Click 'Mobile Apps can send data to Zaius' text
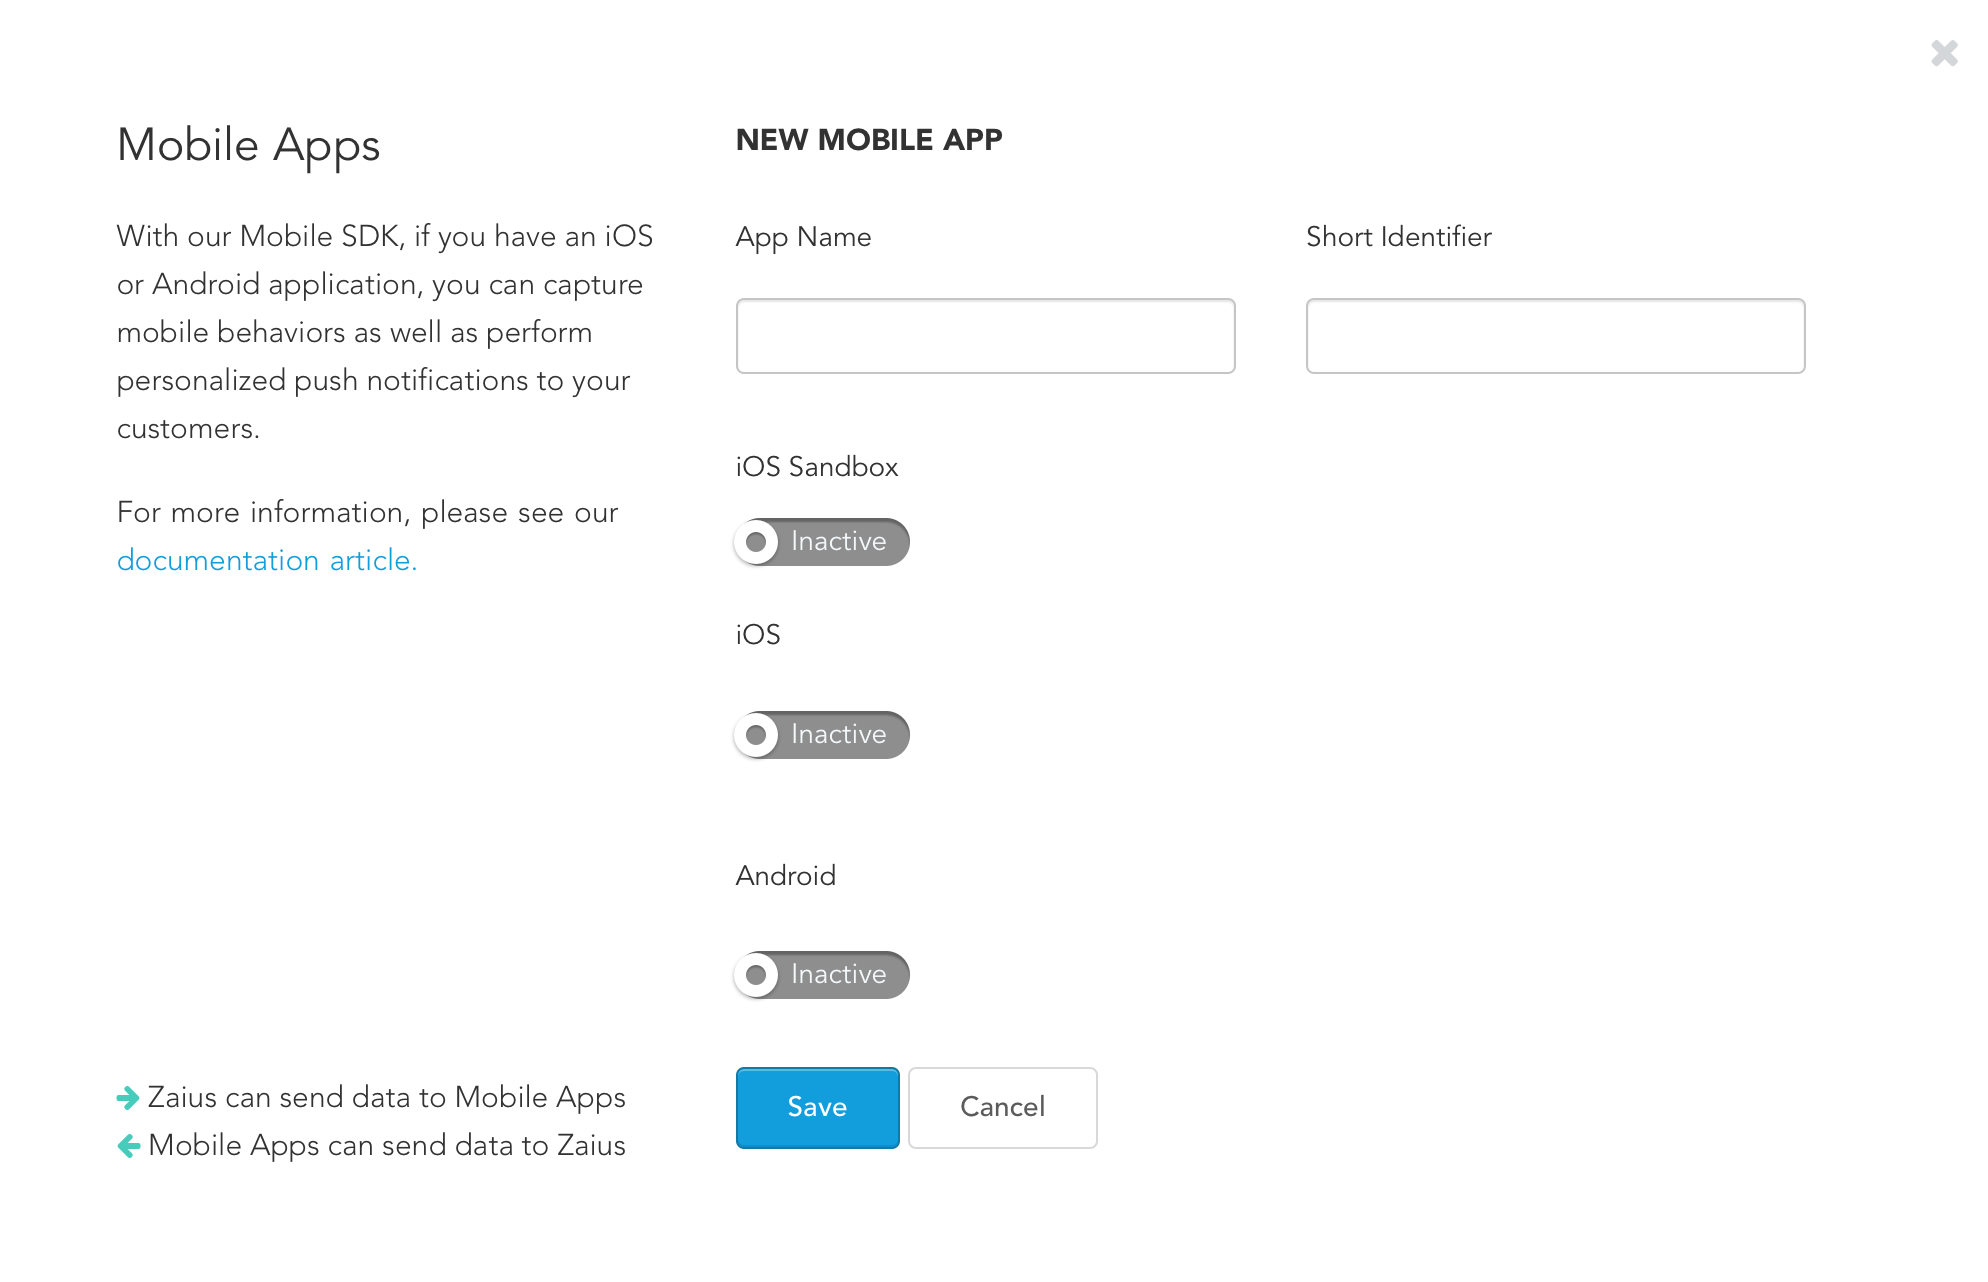The height and width of the screenshot is (1282, 1988). pyautogui.click(x=386, y=1145)
